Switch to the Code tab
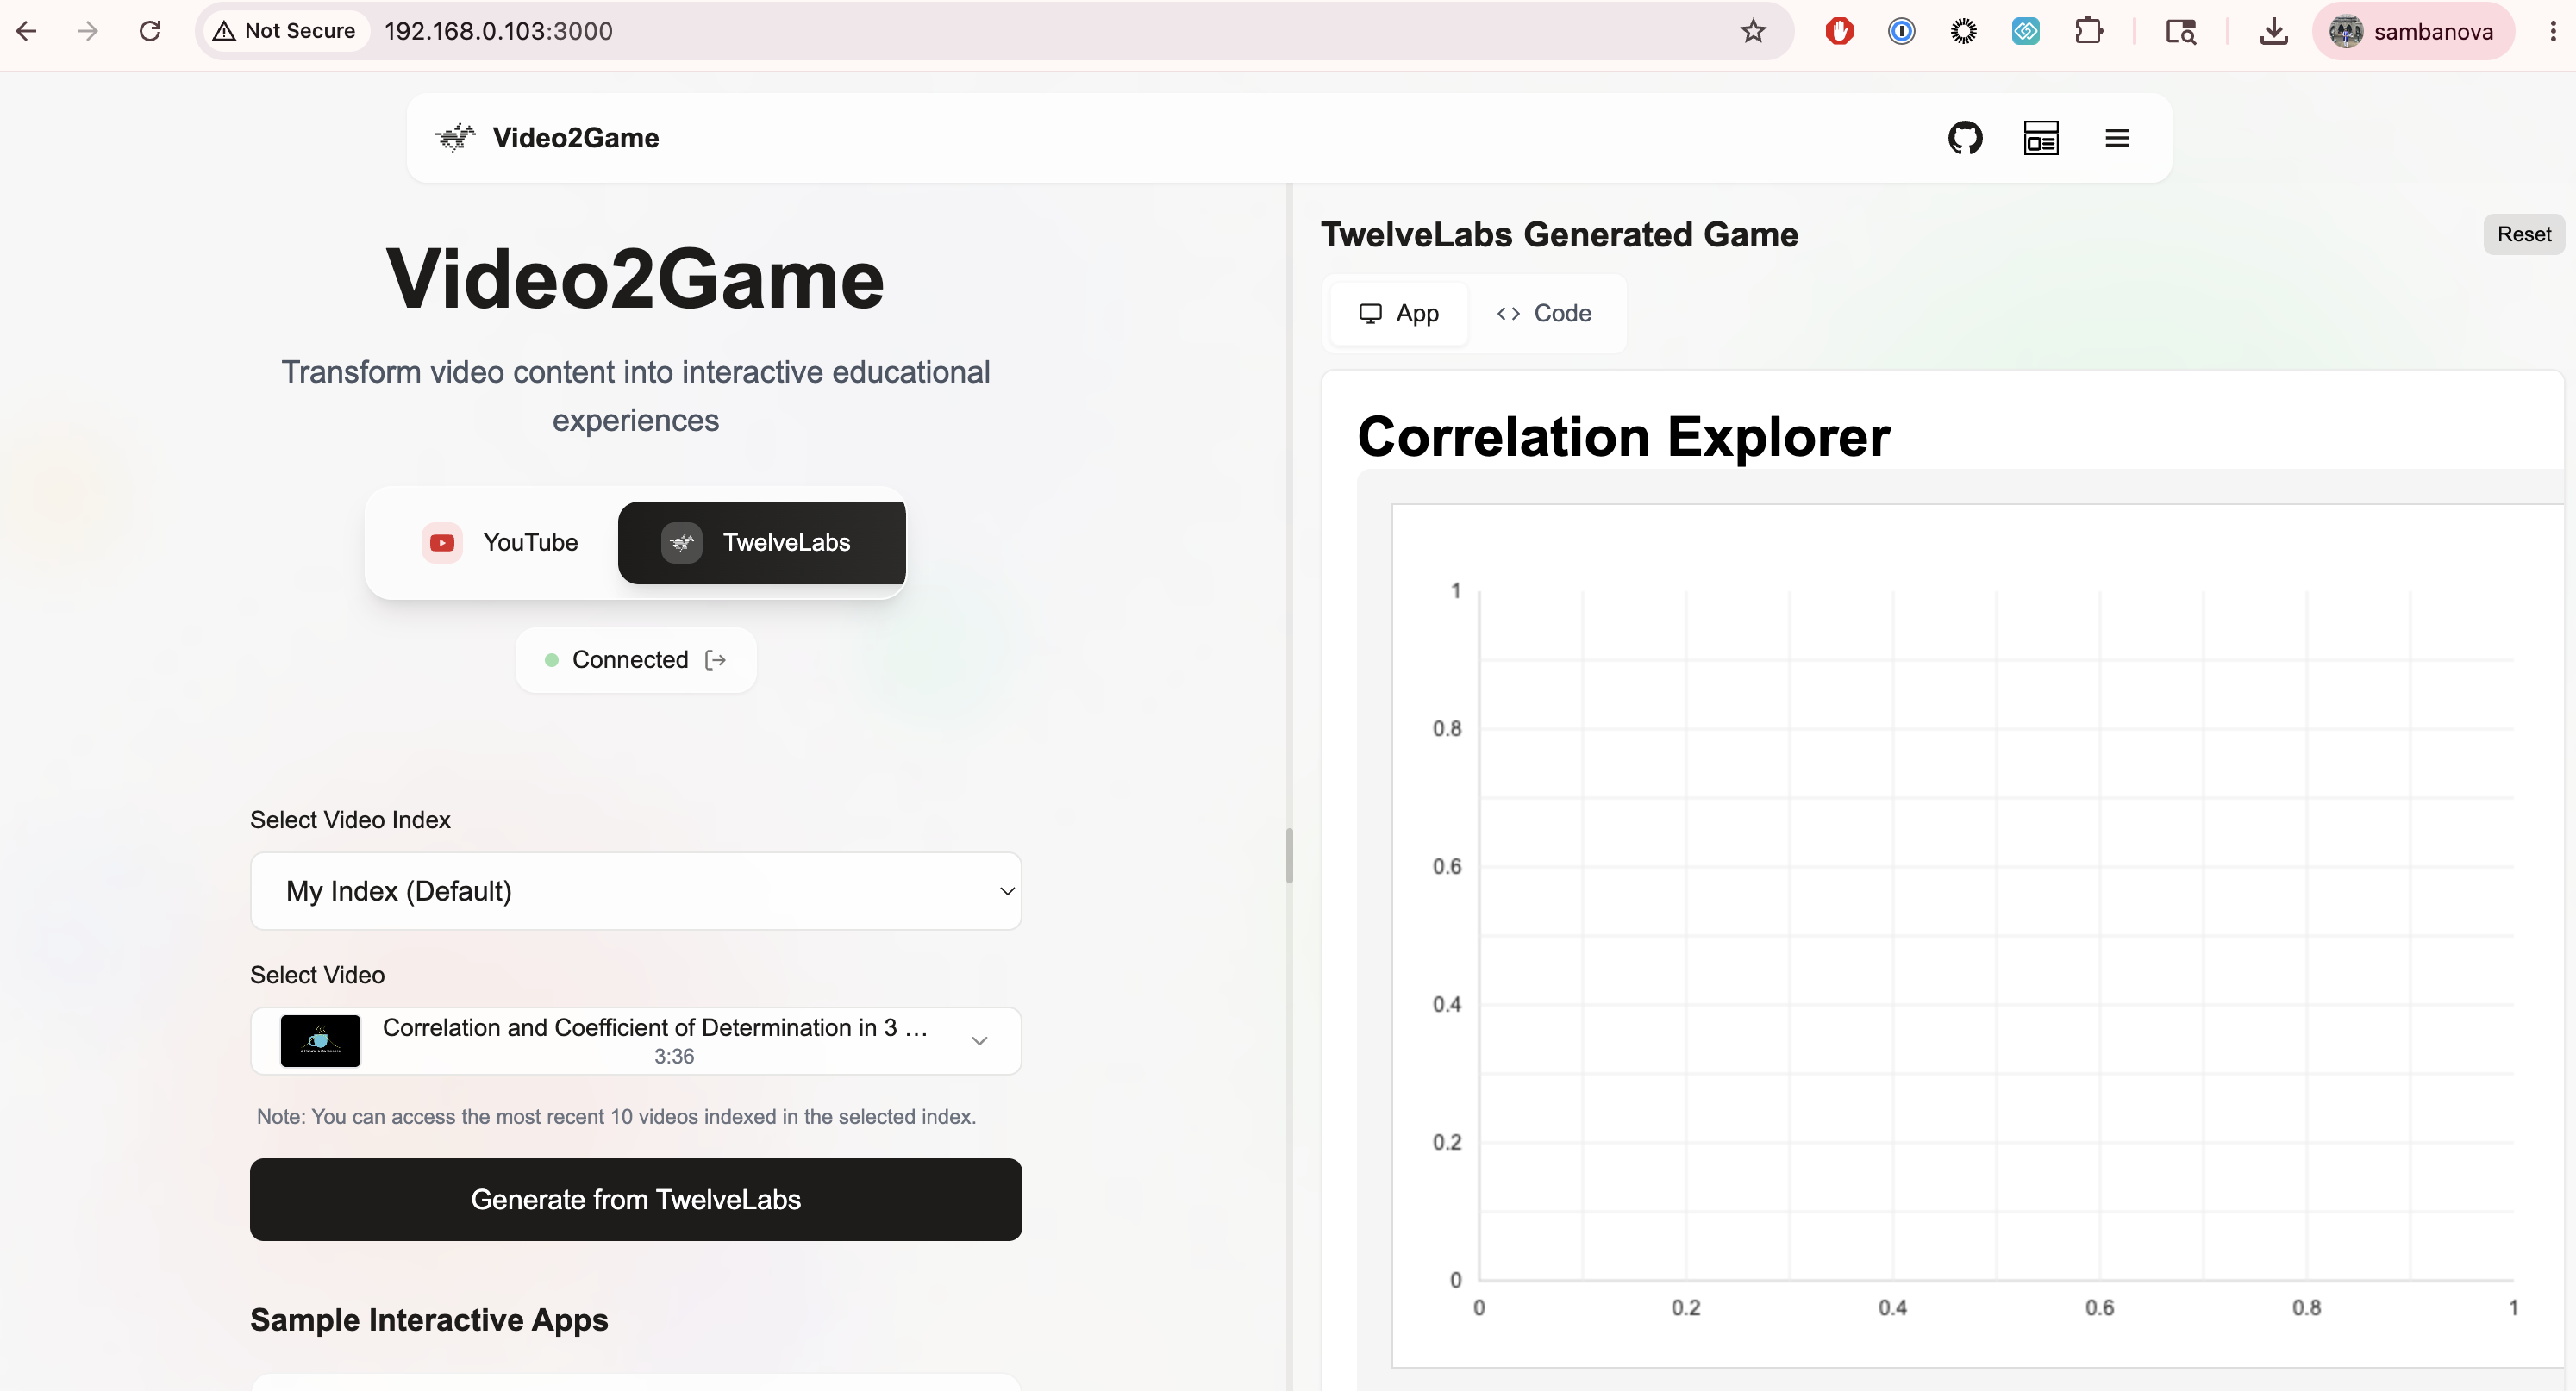 click(1544, 313)
